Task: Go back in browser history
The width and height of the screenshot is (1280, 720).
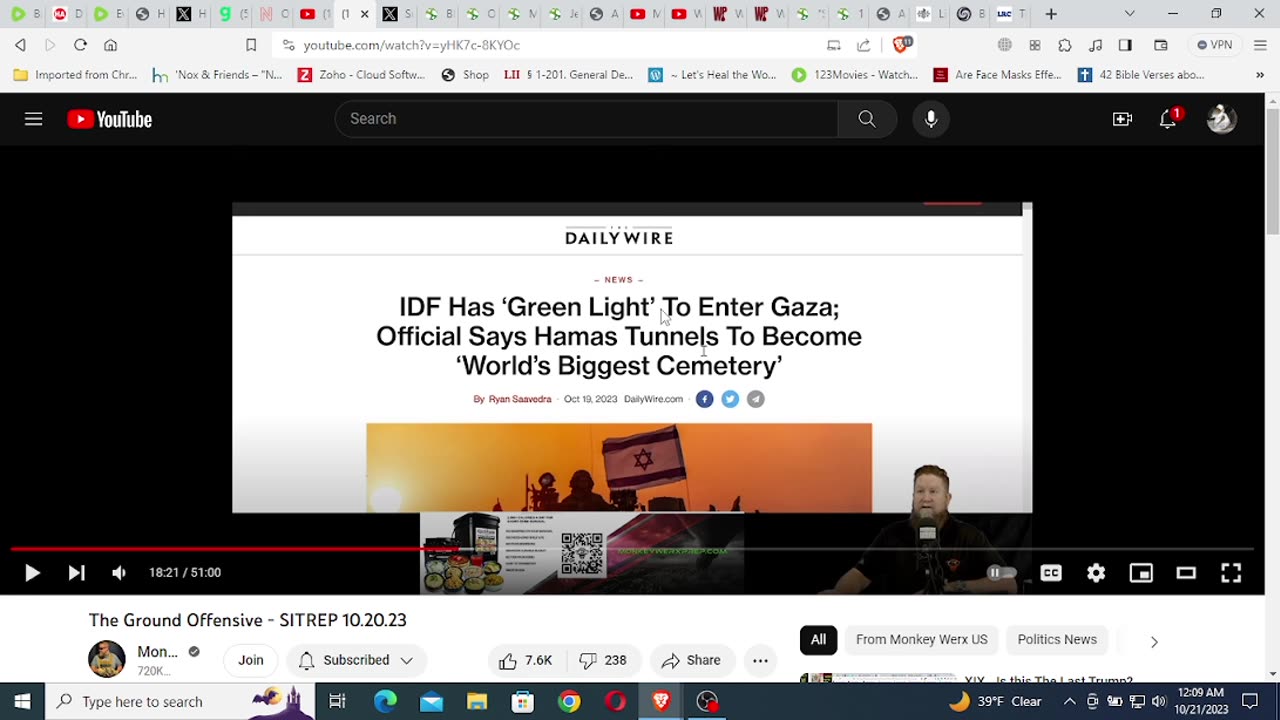Action: (20, 45)
